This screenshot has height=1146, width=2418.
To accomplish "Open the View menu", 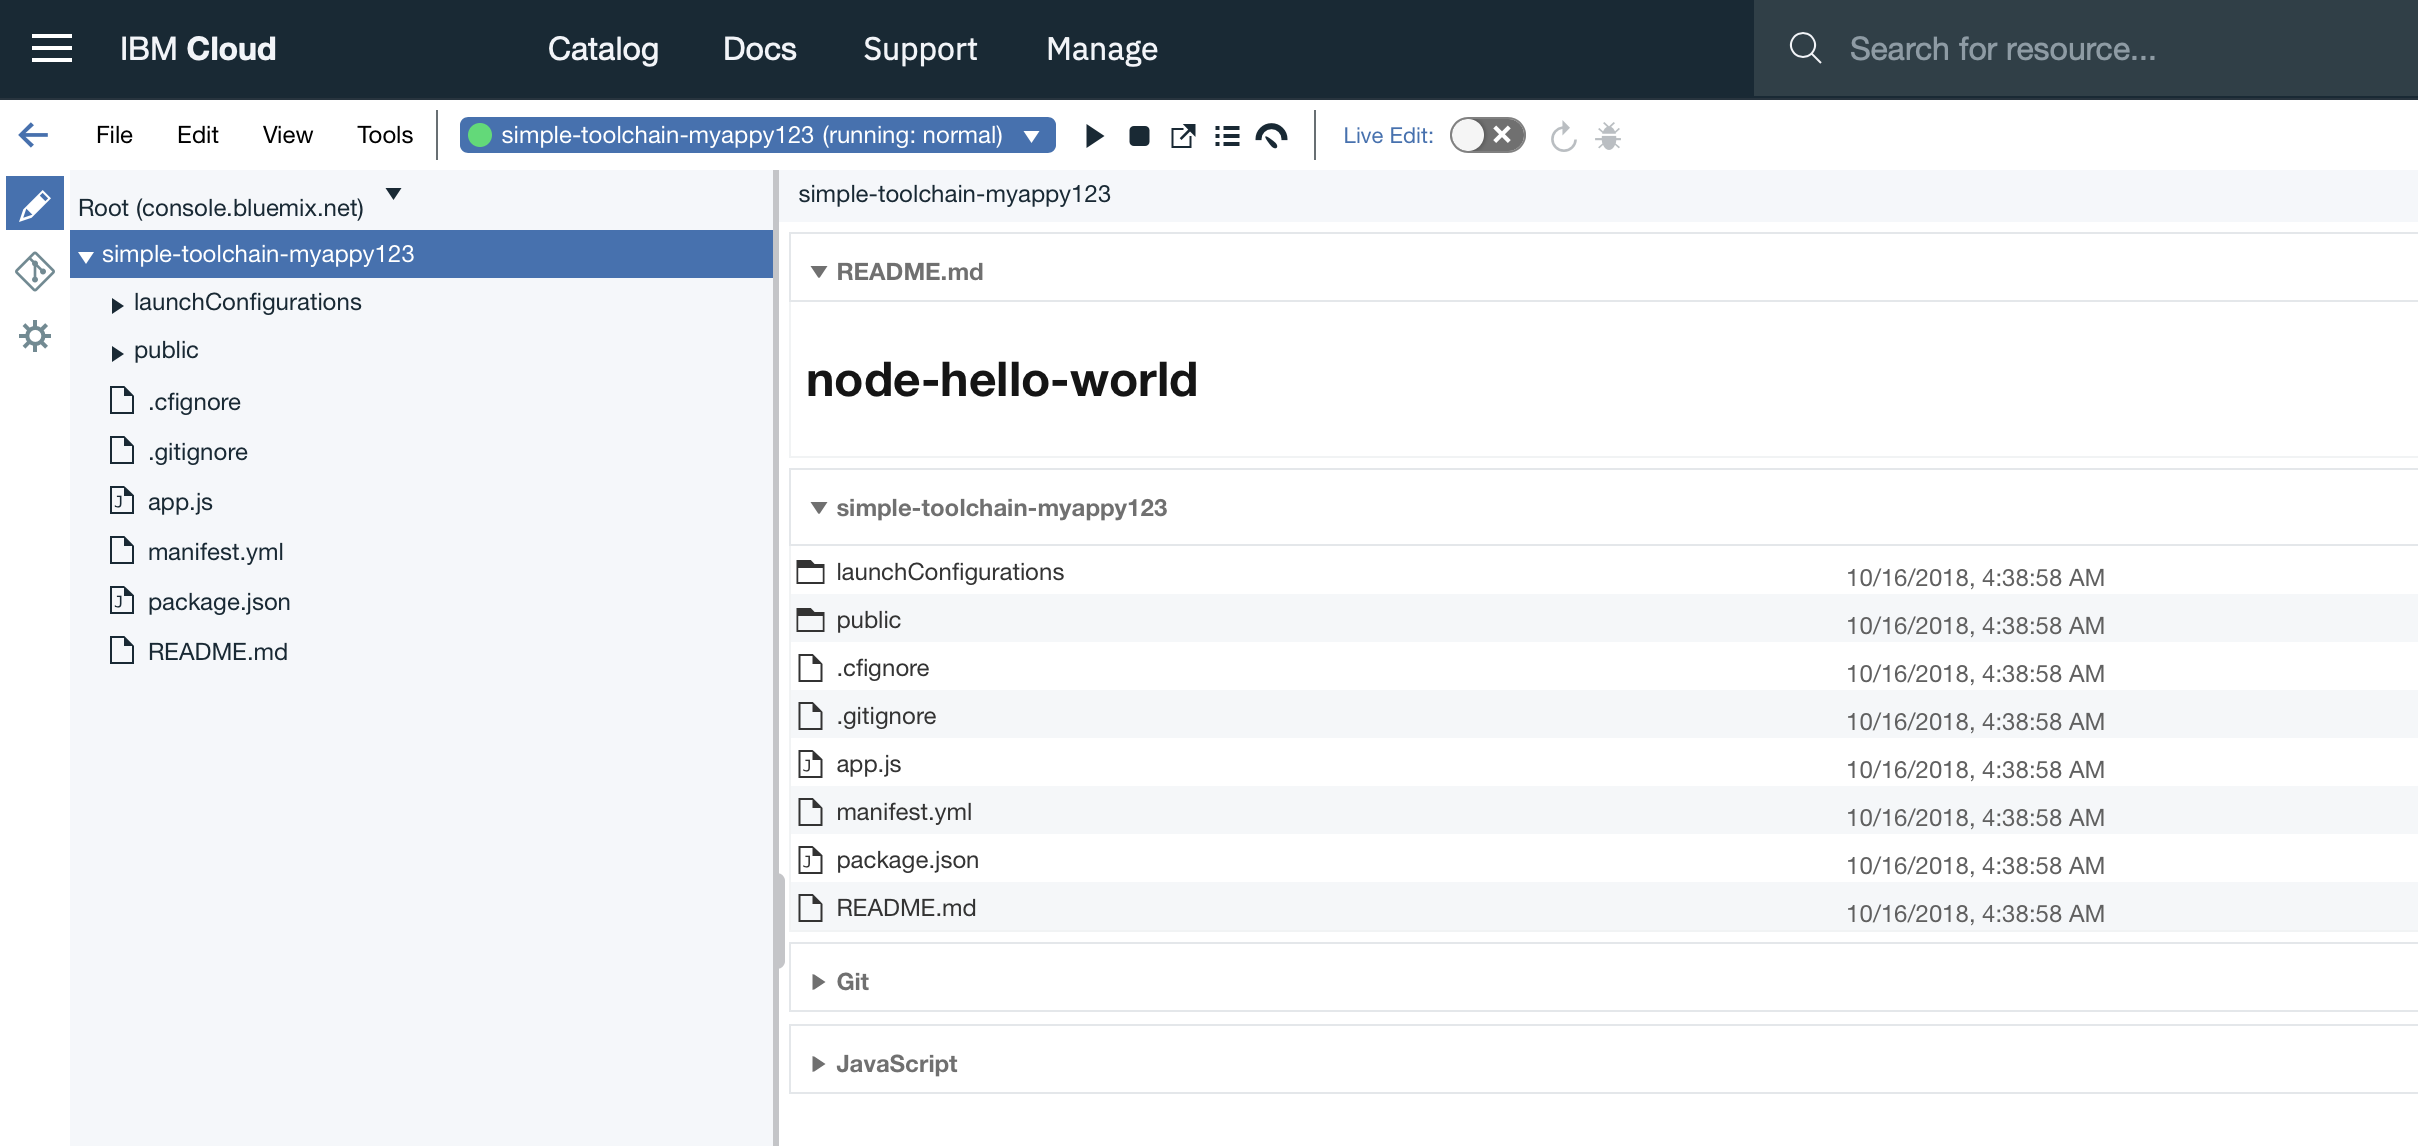I will point(288,135).
